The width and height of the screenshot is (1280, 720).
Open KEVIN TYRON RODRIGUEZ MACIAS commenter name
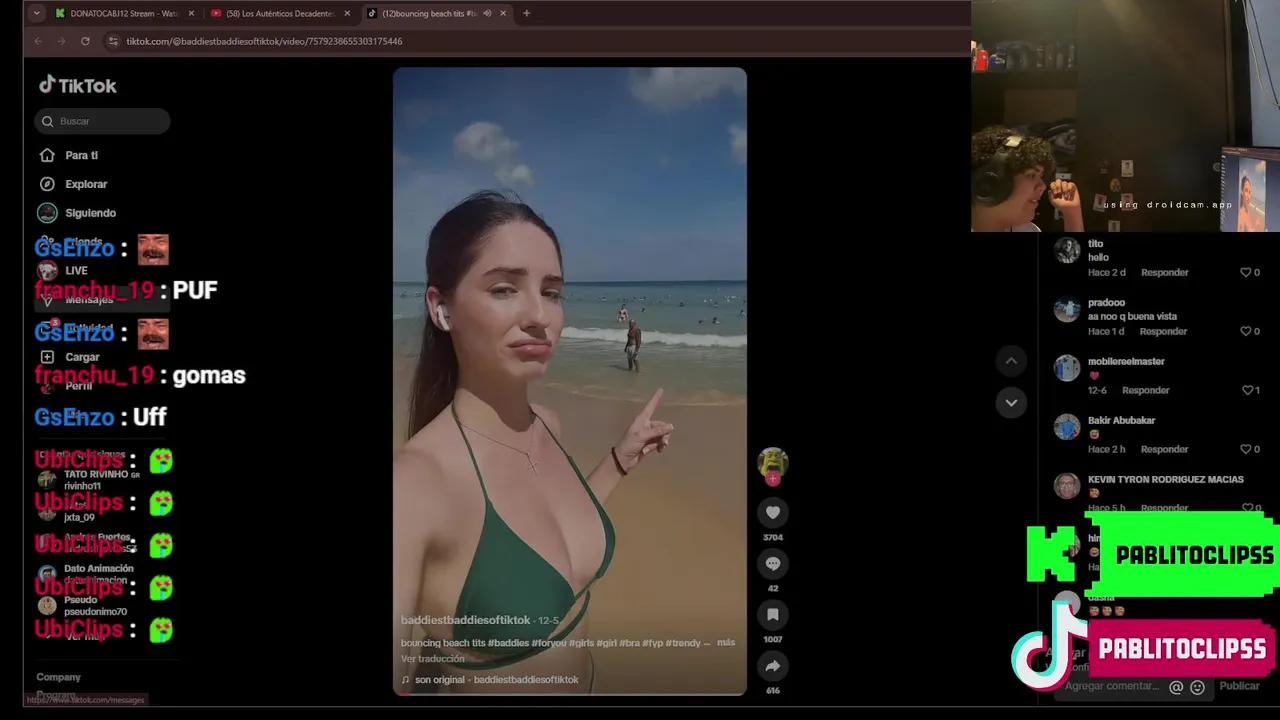point(1166,479)
